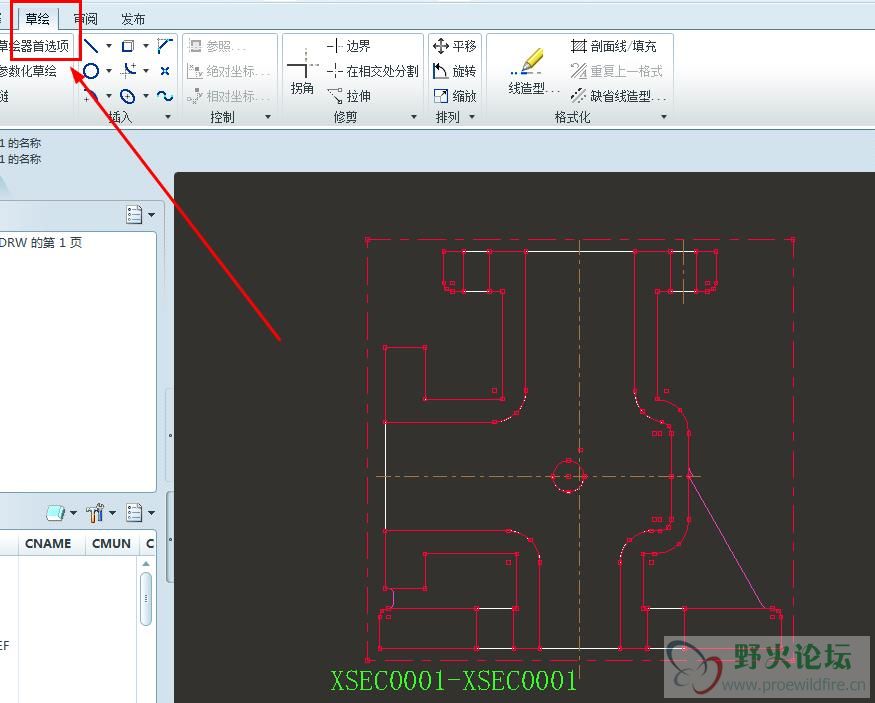This screenshot has height=703, width=875.
Task: Click Absolute Coordinates (绝对坐标)
Action: click(x=229, y=71)
